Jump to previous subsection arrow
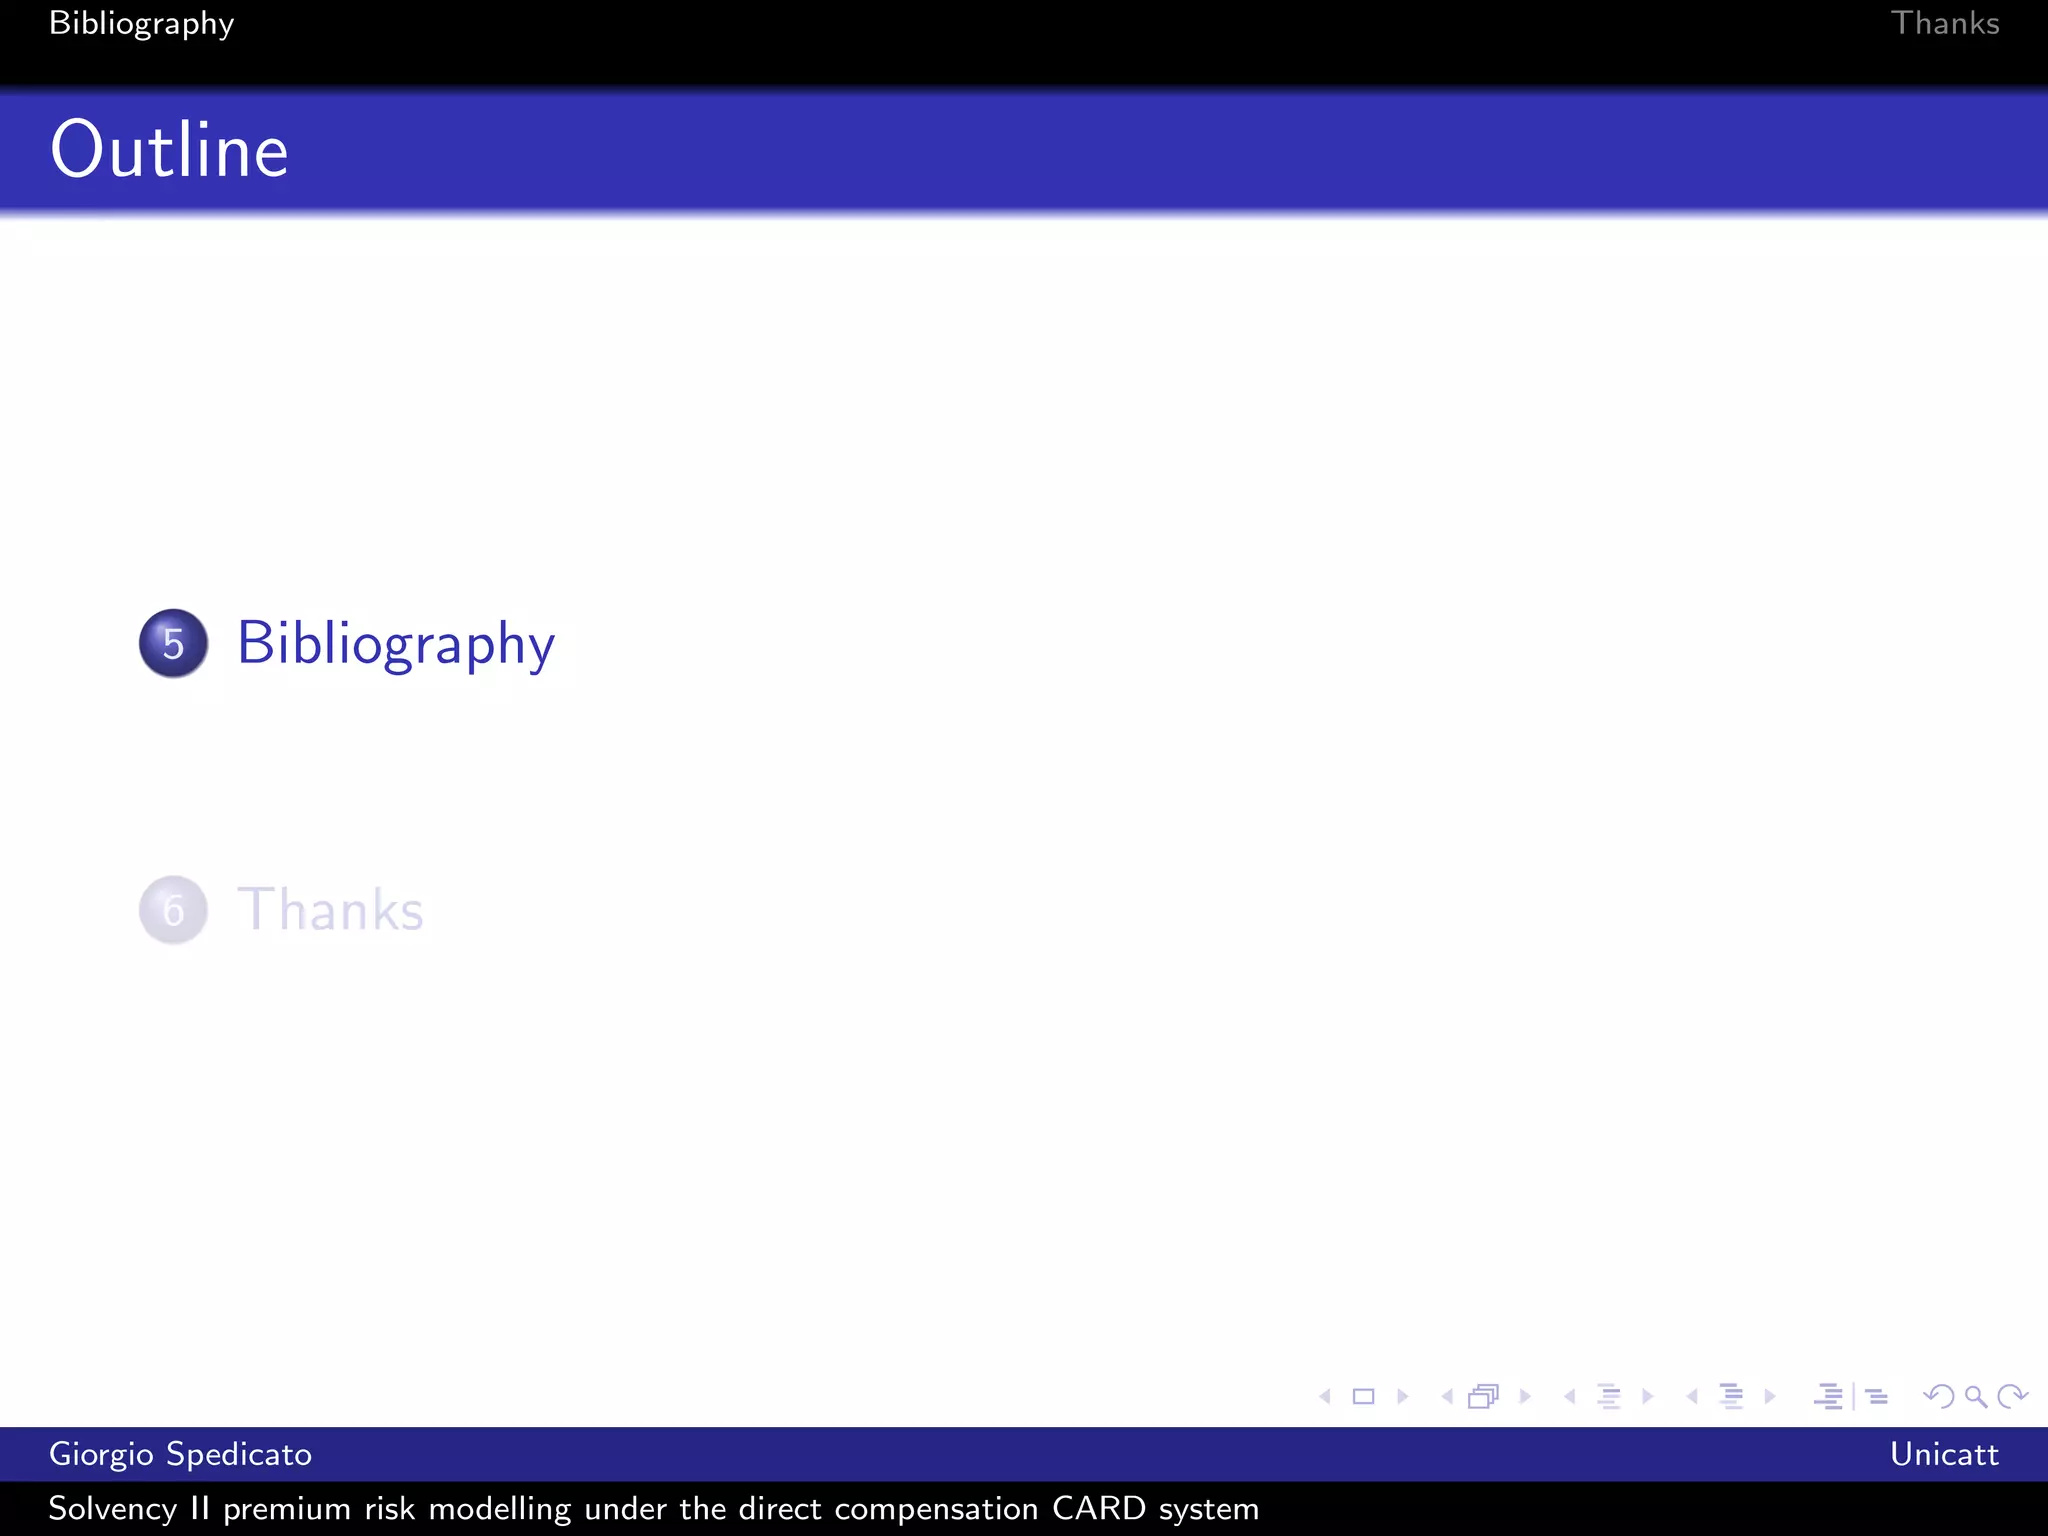 tap(1570, 1396)
